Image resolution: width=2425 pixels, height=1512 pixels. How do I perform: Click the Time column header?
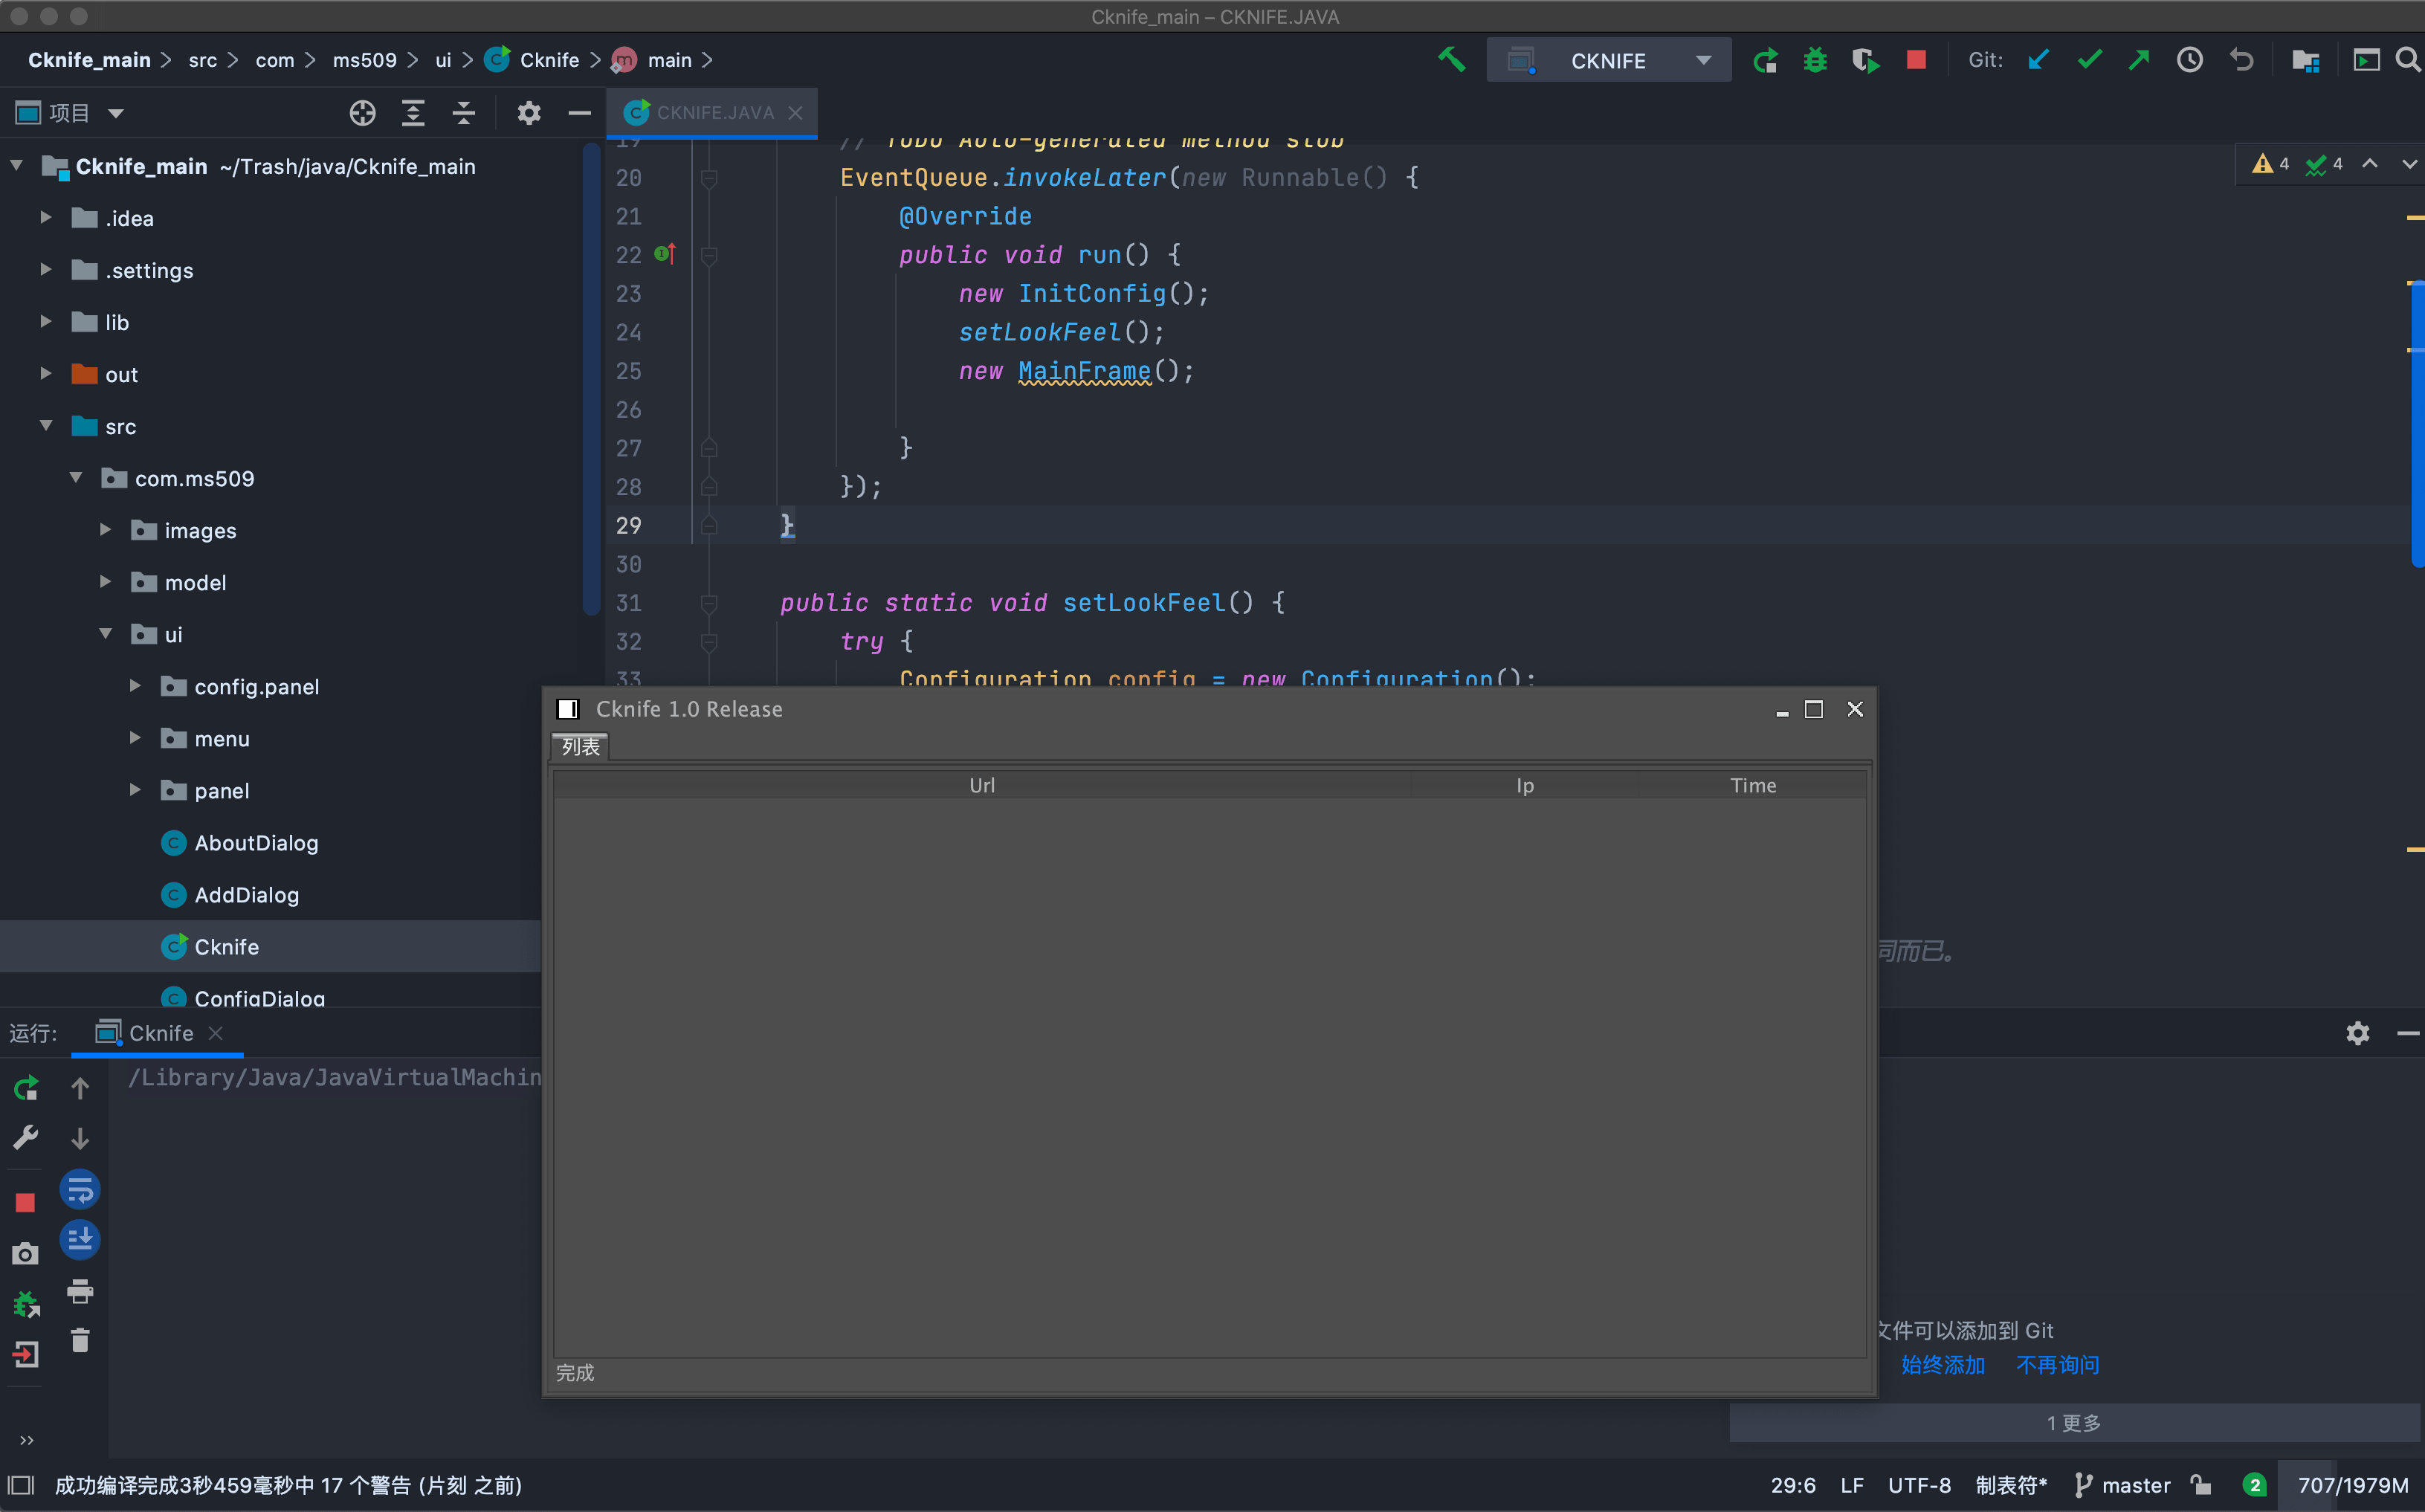[x=1753, y=785]
